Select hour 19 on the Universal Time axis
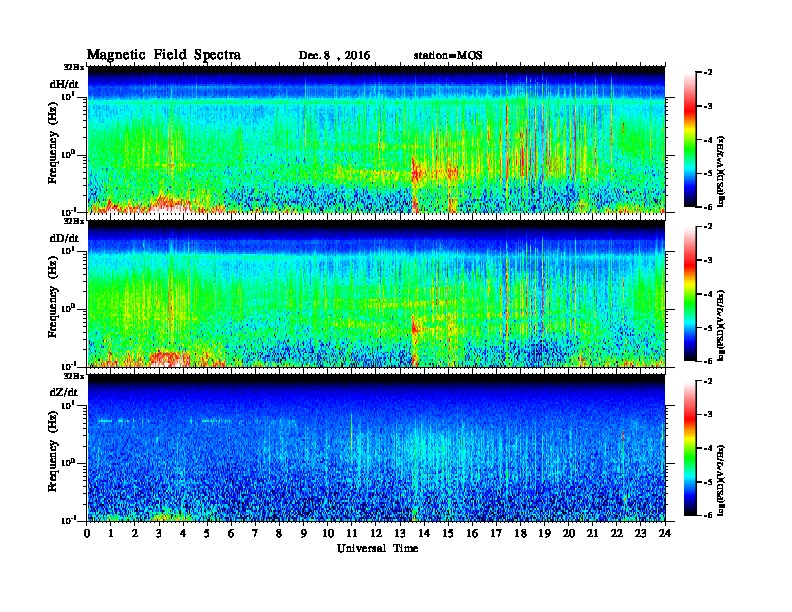Viewport: 792px width, 612px height. click(x=544, y=534)
